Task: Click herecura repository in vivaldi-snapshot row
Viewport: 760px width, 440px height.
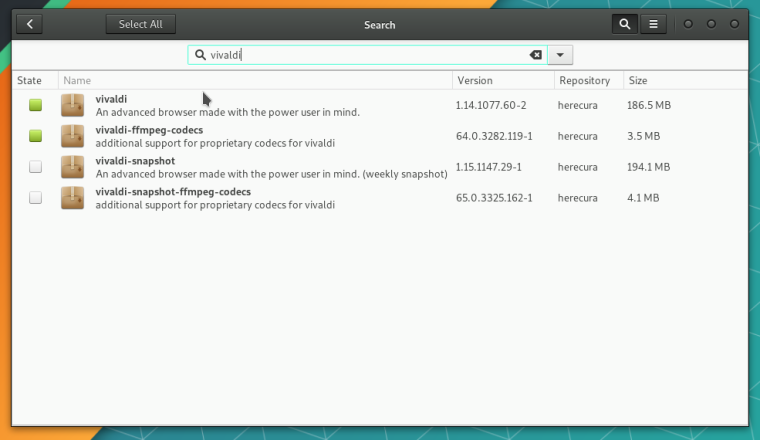Action: [577, 168]
